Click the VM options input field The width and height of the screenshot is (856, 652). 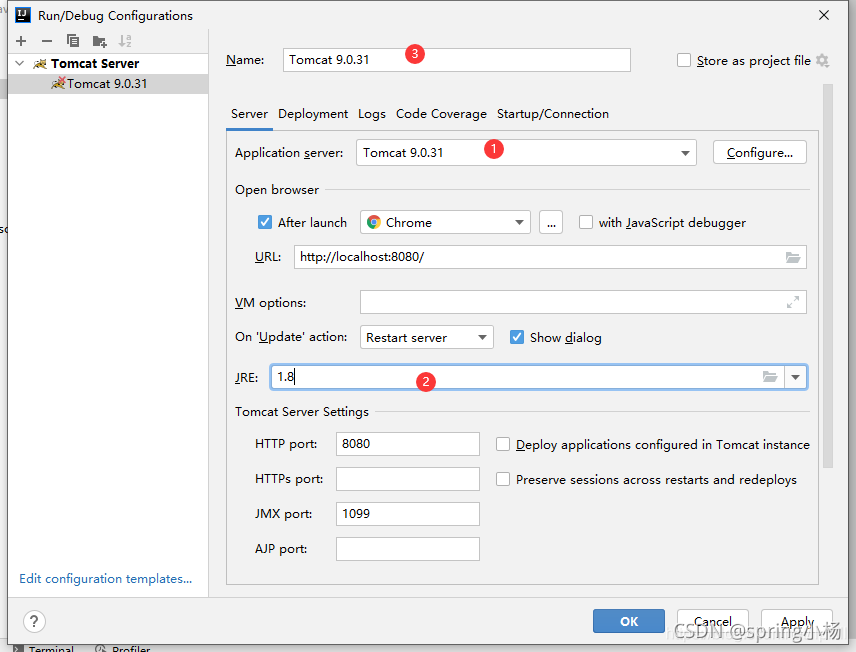(x=583, y=302)
